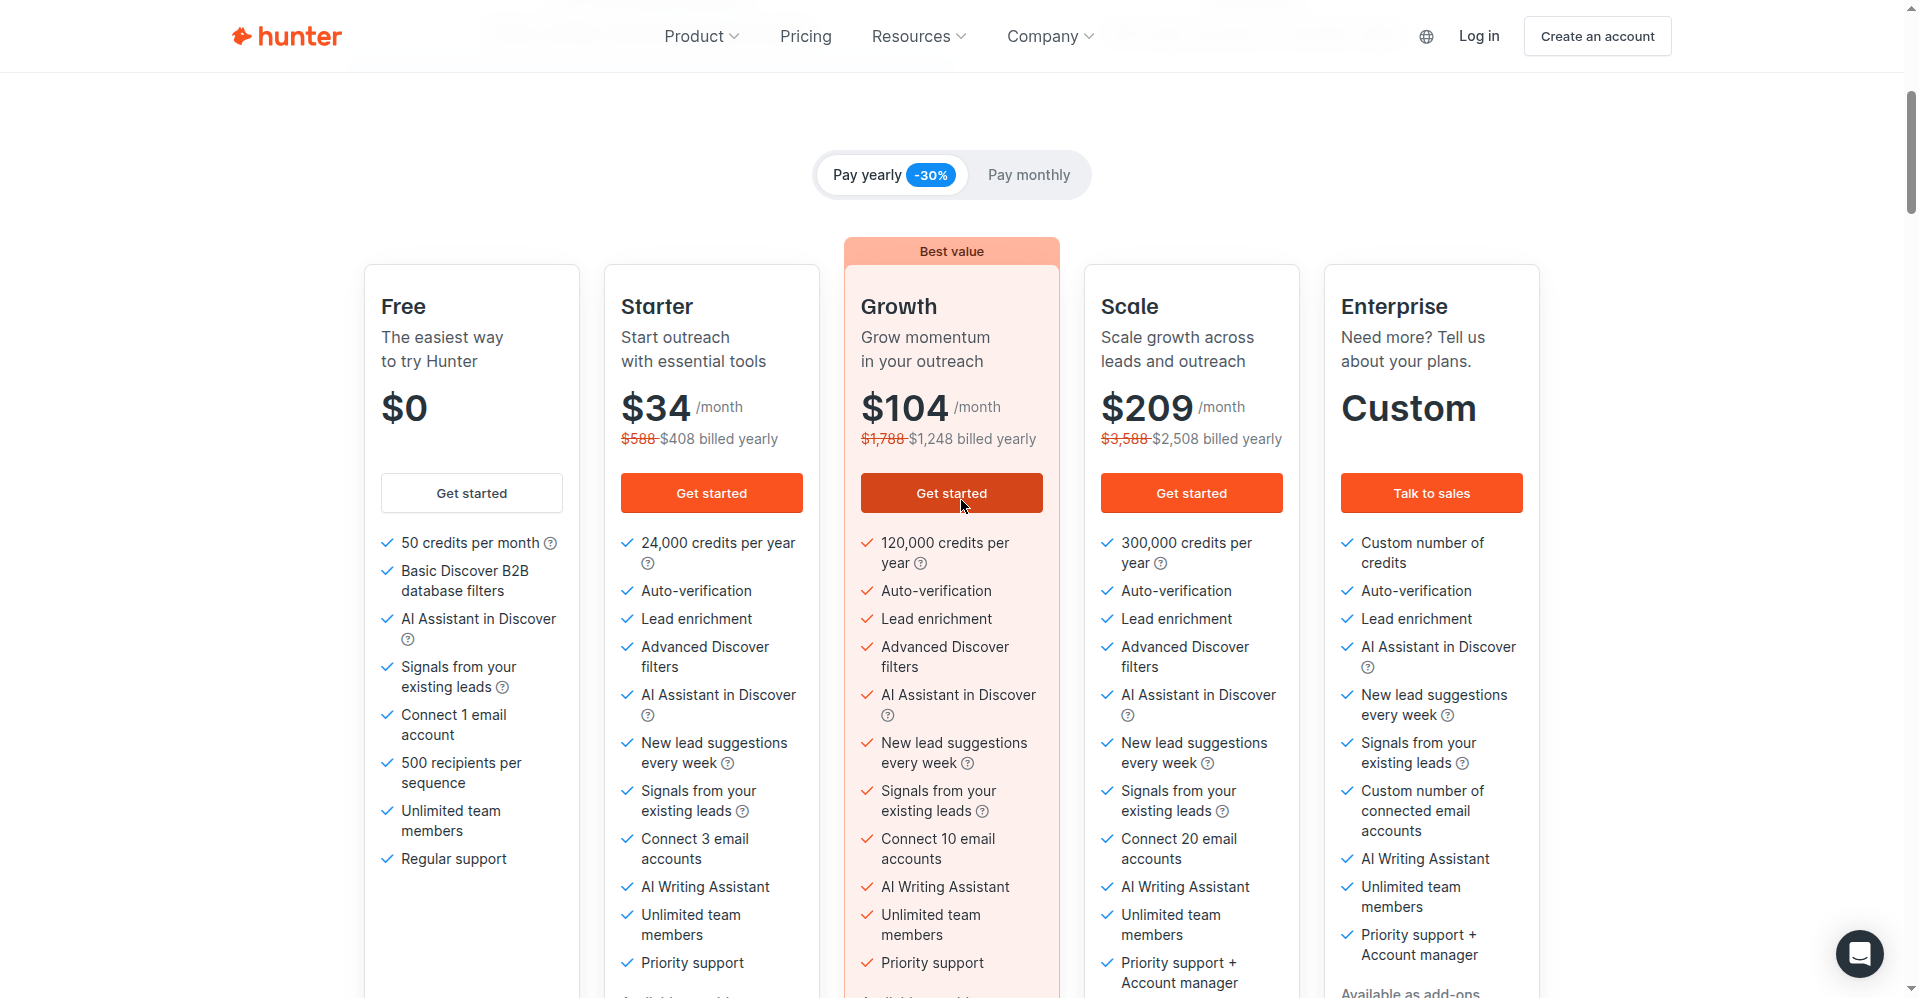Select the Pay yearly billing option

coord(892,175)
